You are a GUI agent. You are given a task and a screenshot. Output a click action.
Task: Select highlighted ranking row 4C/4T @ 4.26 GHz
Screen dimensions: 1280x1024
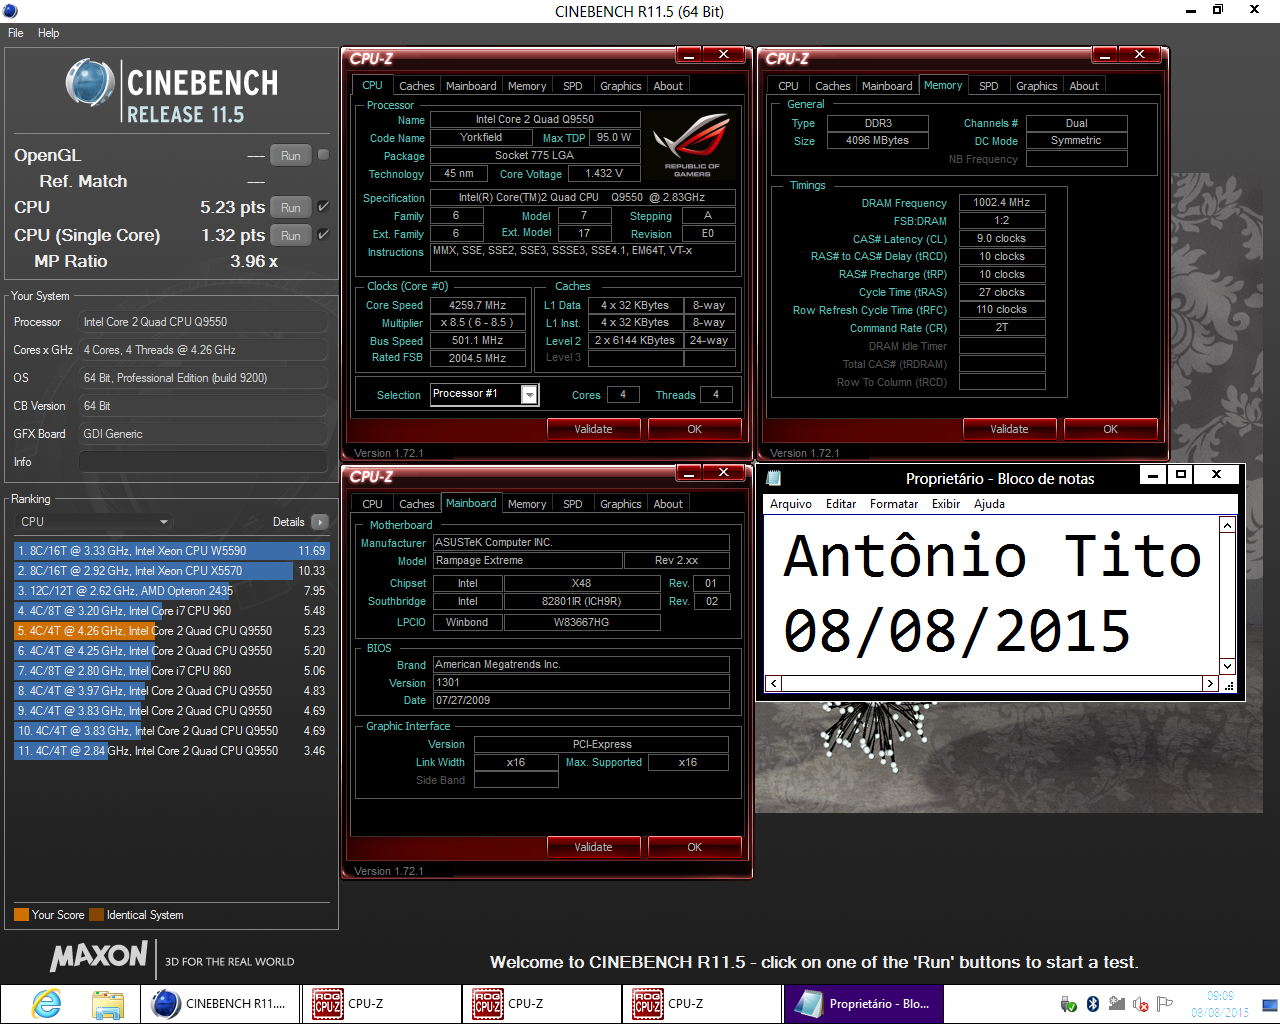tap(170, 631)
